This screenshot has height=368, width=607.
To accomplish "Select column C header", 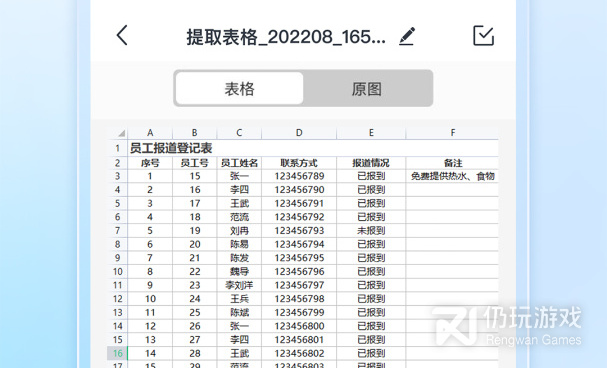I will (239, 133).
